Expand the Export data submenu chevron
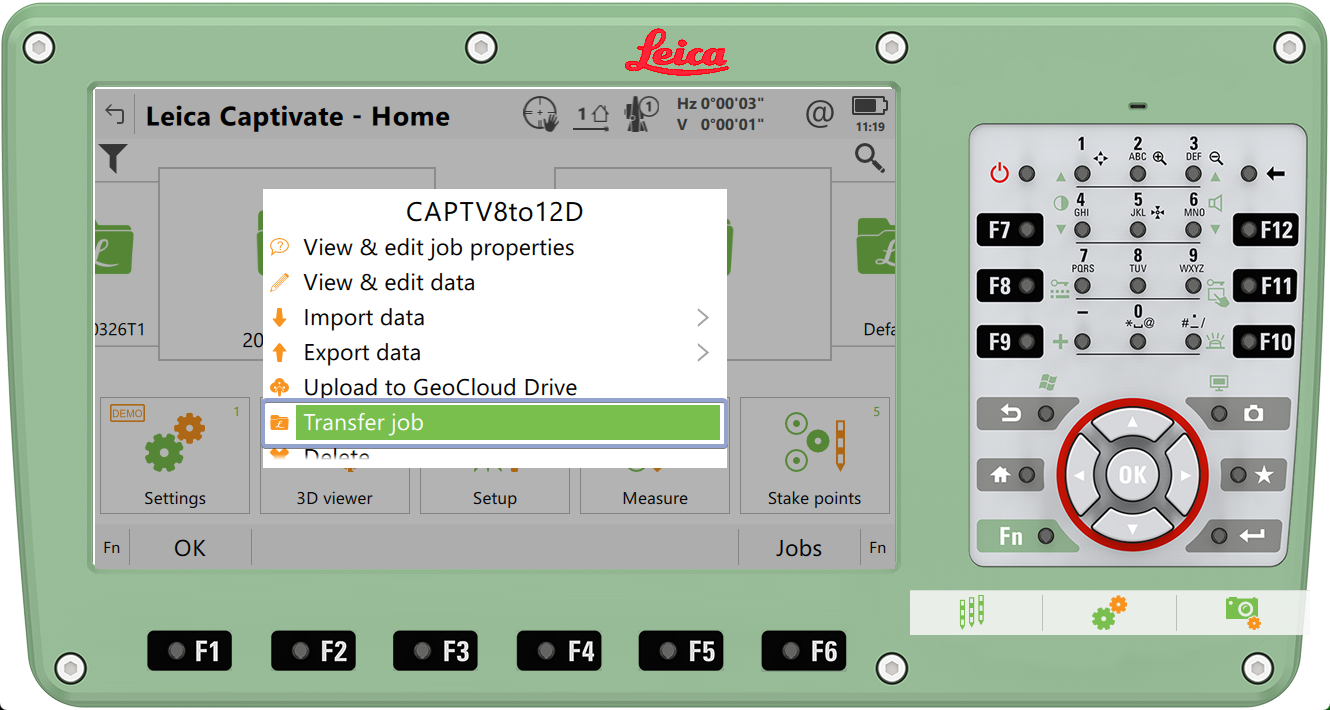This screenshot has height=710, width=1330. [702, 352]
